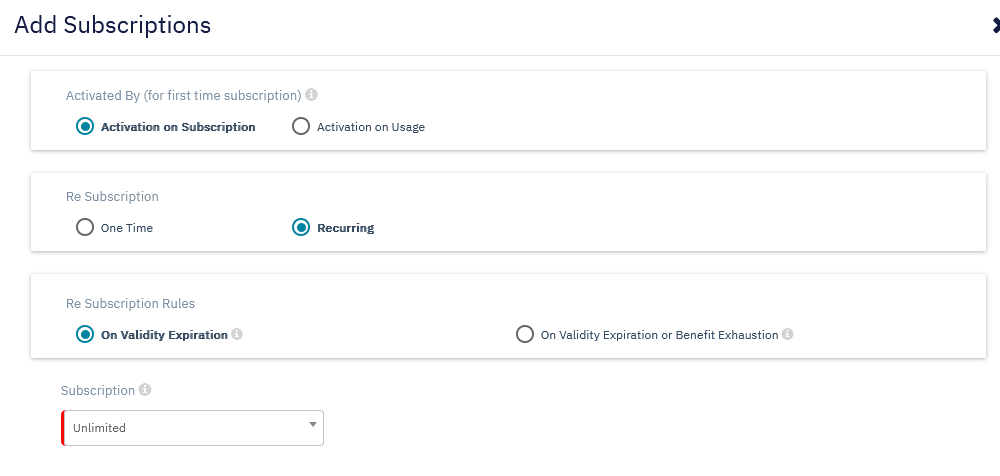Screen dimensions: 1000x476
Task: Select the Activation on Subscription radio circle
Action: tap(85, 127)
